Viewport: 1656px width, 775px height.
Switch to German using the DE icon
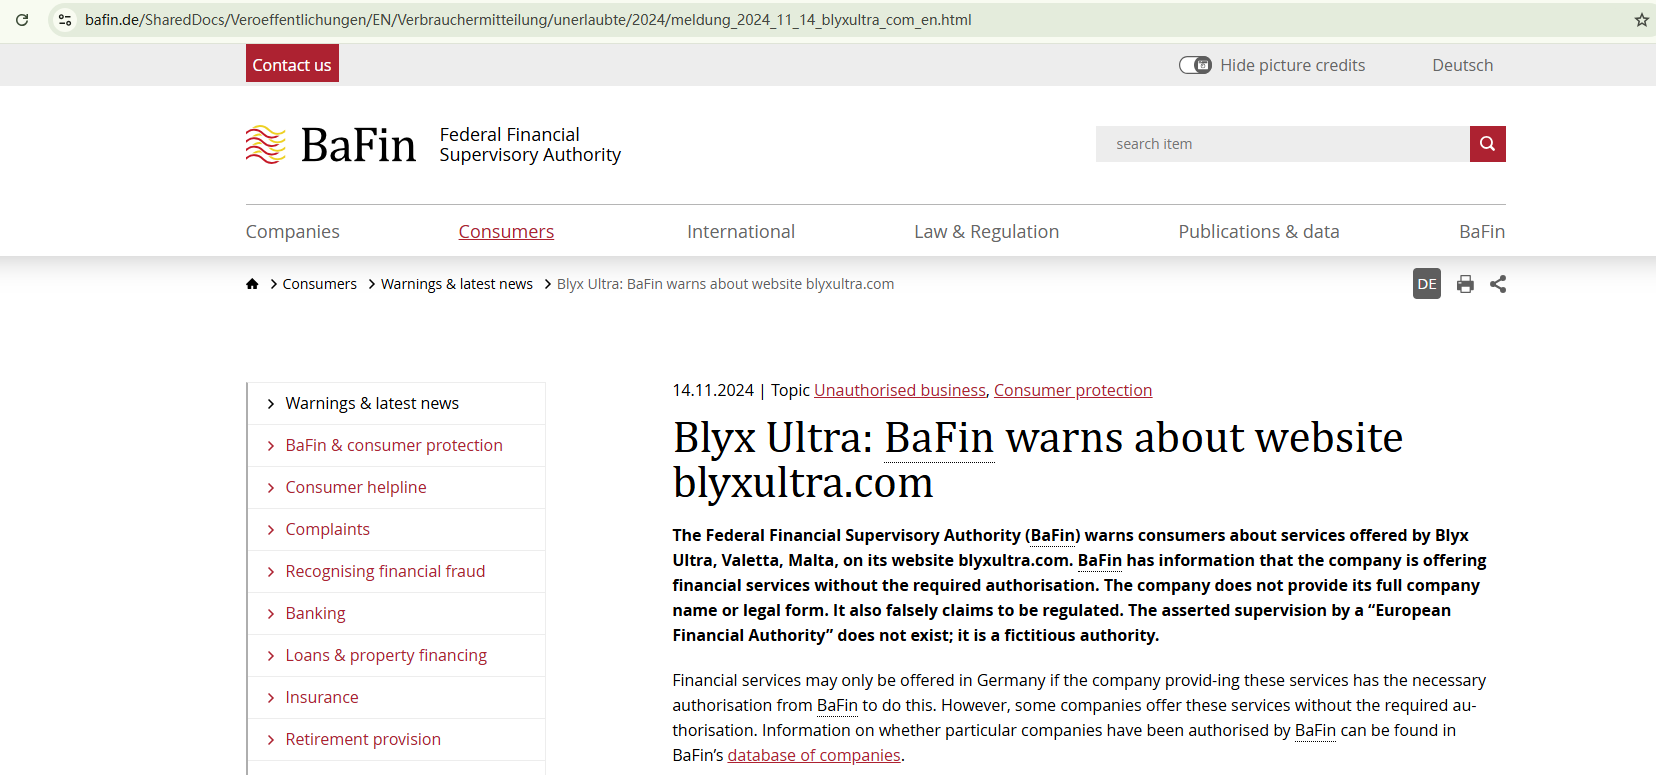[x=1427, y=284]
